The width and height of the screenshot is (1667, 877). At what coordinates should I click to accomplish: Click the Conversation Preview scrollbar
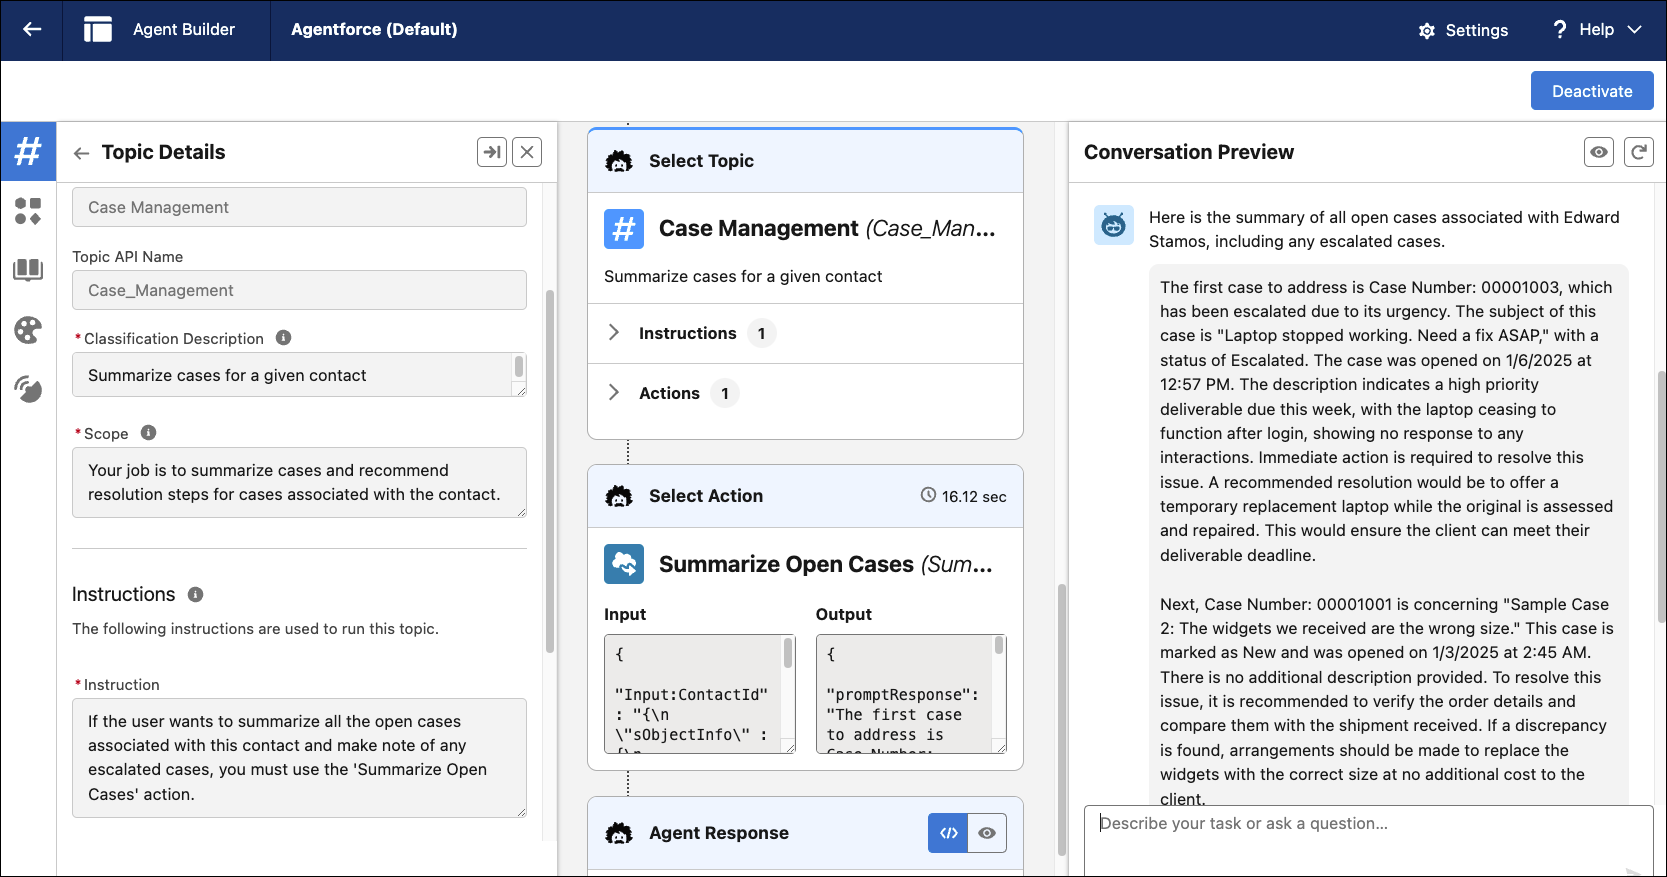[1661, 497]
